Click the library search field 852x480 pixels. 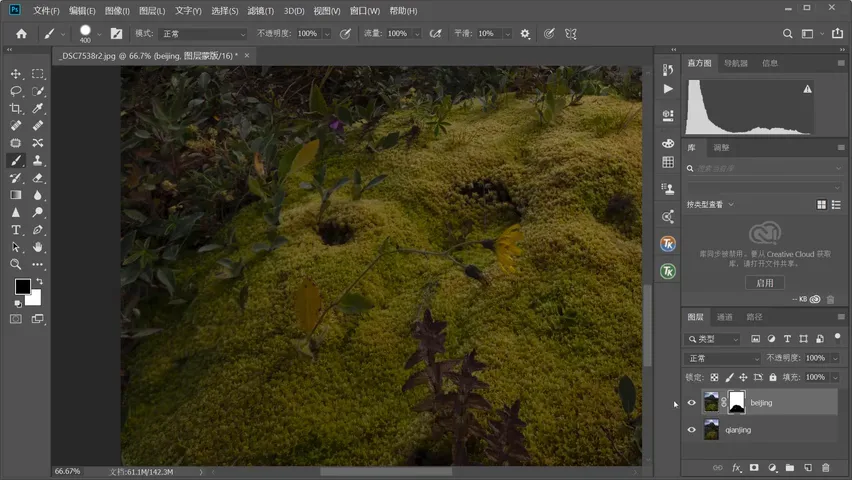765,169
